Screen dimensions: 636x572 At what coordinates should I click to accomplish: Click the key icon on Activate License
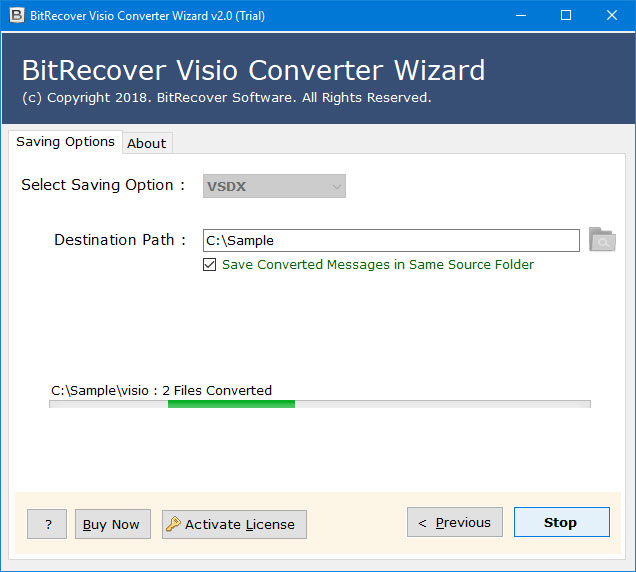(x=173, y=524)
